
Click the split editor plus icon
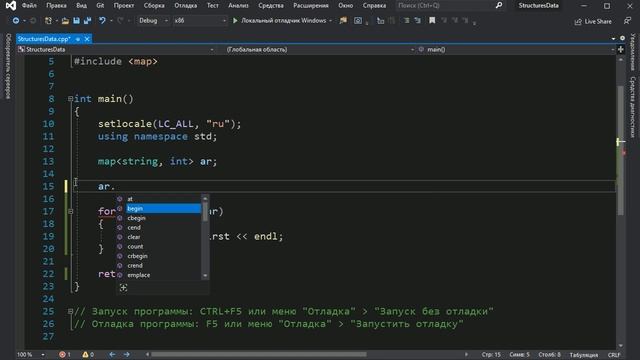[621, 49]
